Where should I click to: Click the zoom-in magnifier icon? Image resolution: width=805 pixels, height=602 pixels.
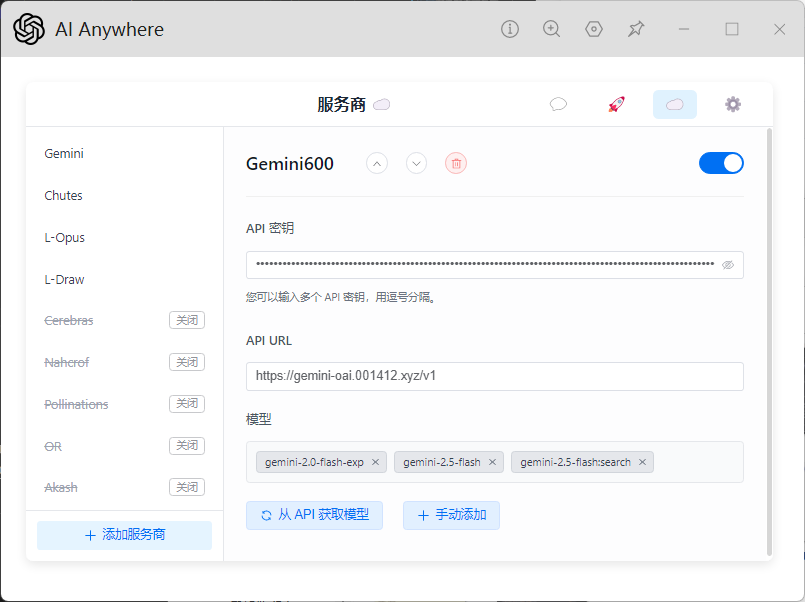pyautogui.click(x=551, y=29)
